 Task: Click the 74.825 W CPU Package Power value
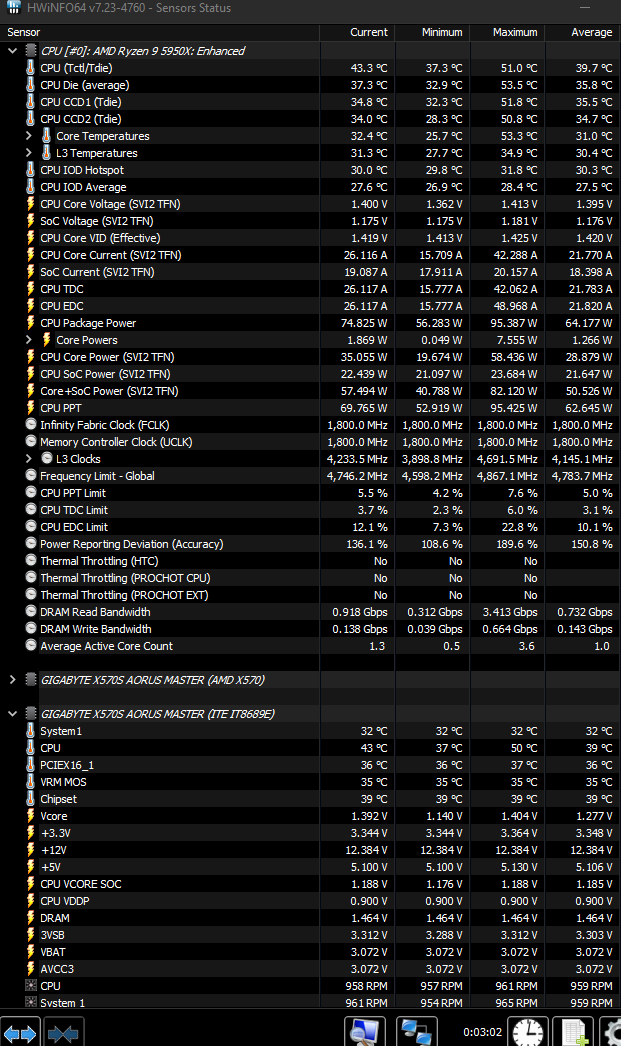364,323
